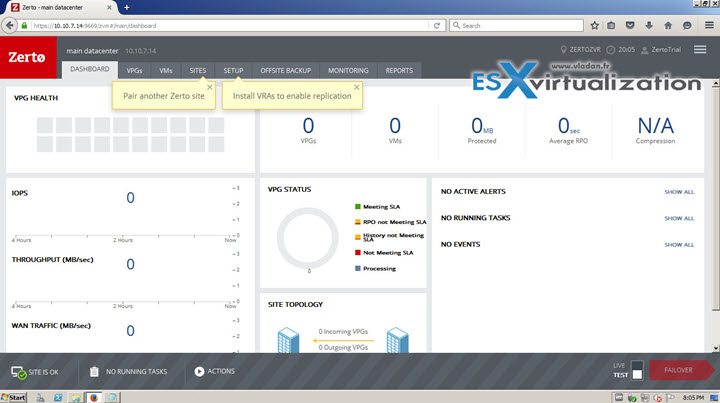Go to browser home page icon

(x=668, y=26)
